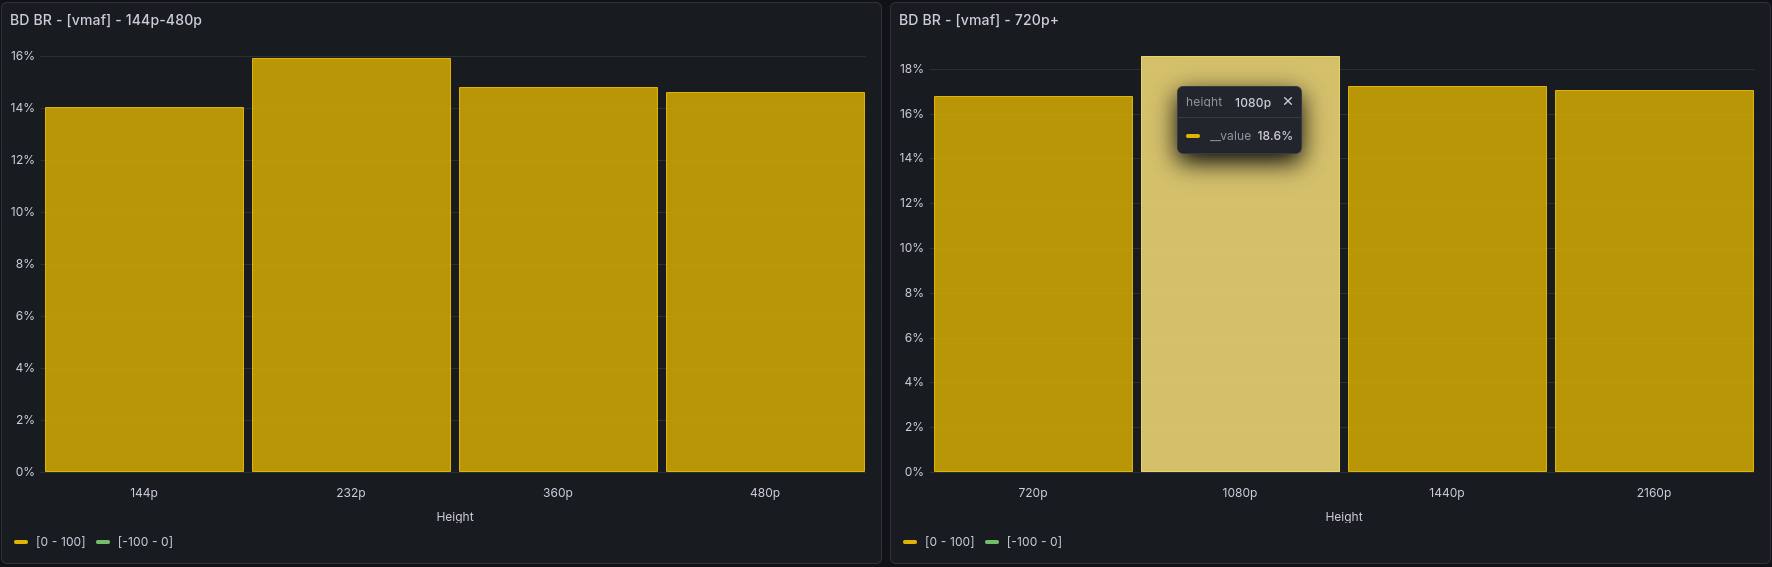Click the yellow _value series marker in tooltip
Viewport: 1772px width, 567px height.
point(1193,136)
